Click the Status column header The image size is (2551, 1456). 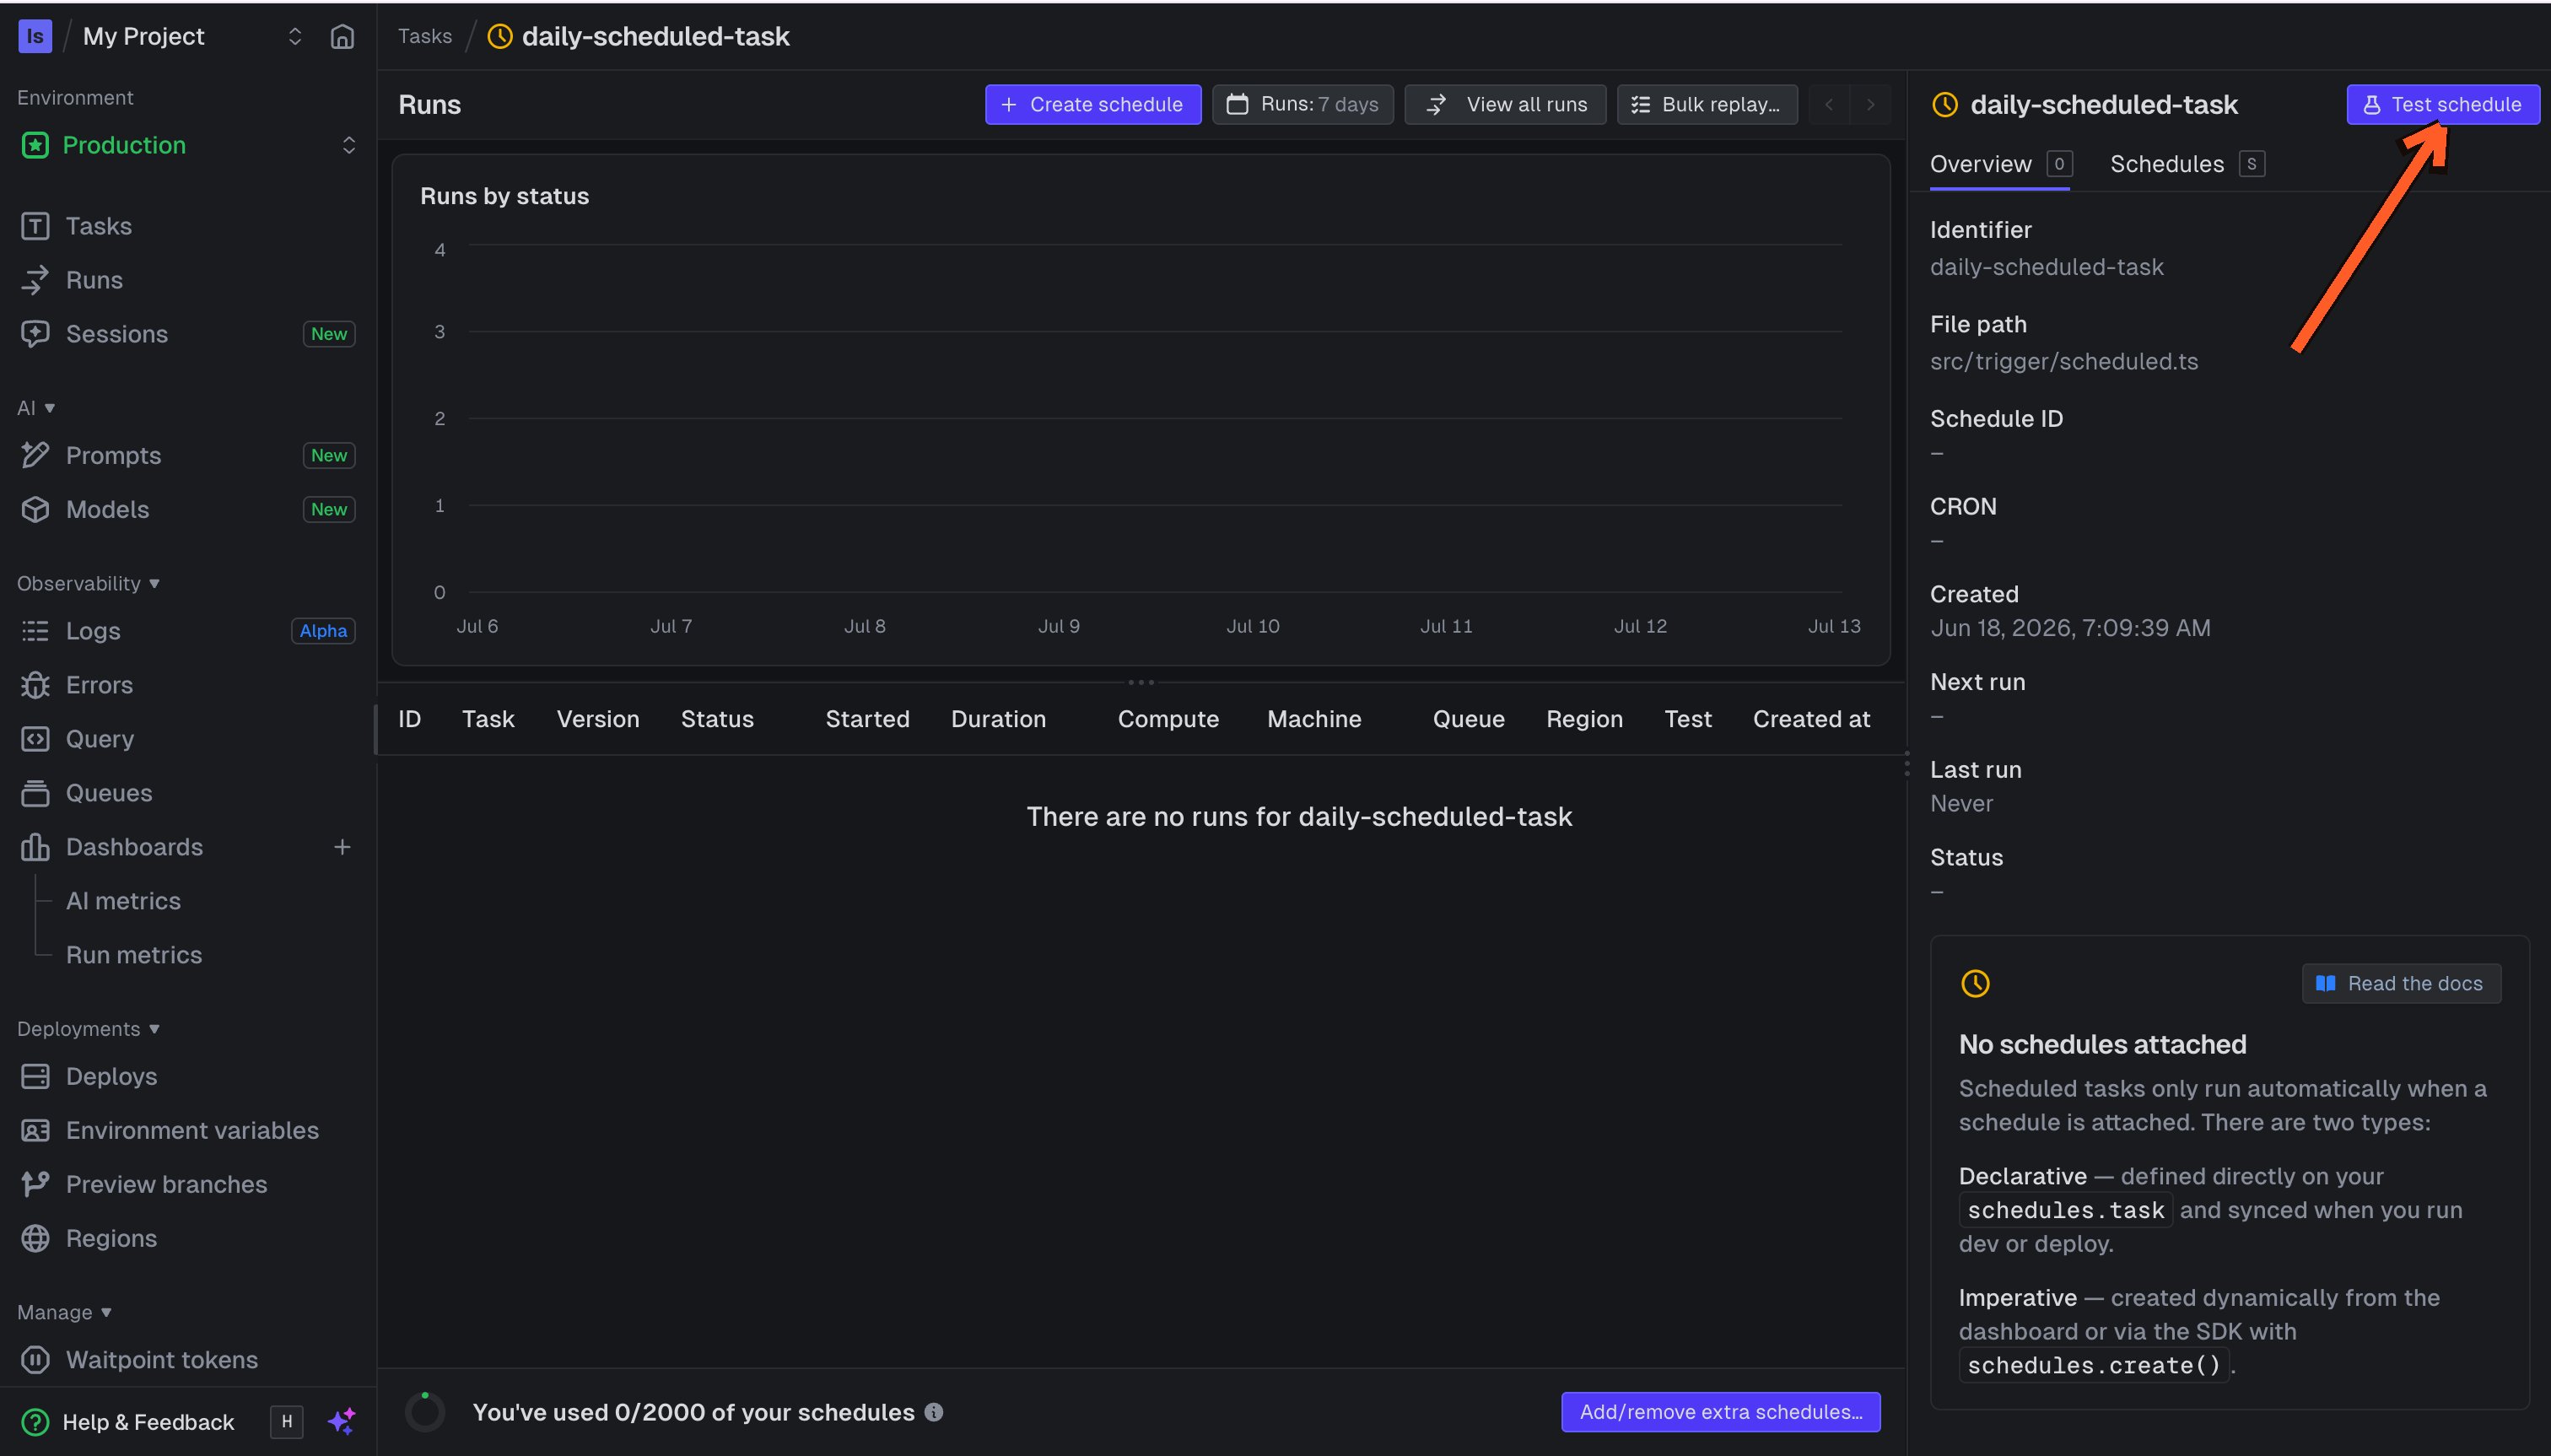717,719
